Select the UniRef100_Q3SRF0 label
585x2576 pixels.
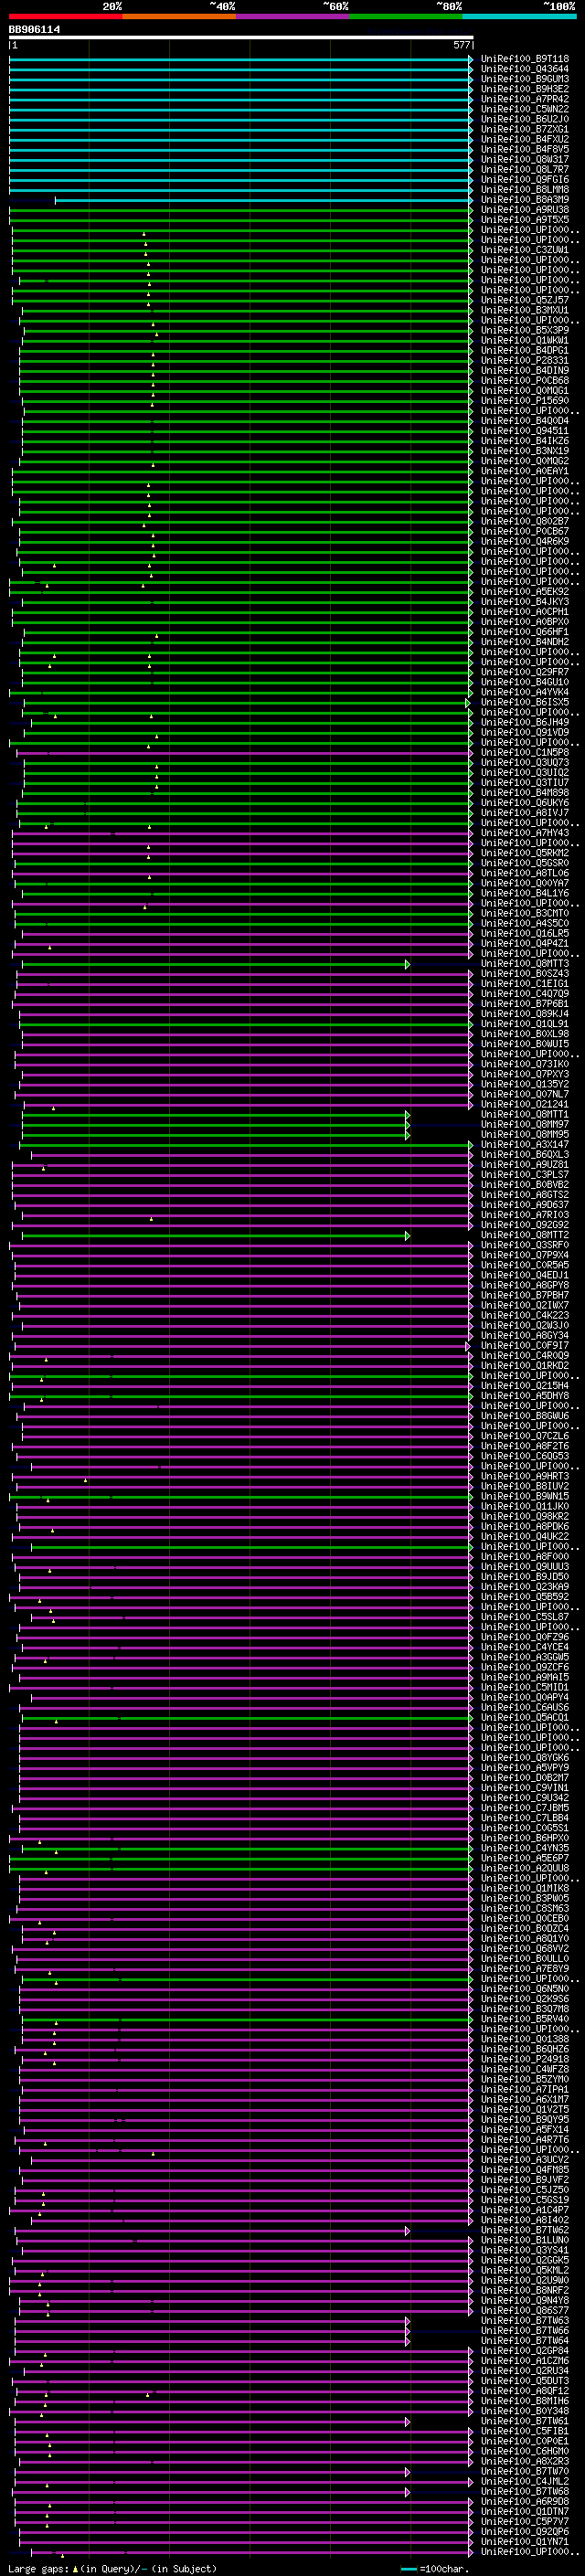(525, 1245)
